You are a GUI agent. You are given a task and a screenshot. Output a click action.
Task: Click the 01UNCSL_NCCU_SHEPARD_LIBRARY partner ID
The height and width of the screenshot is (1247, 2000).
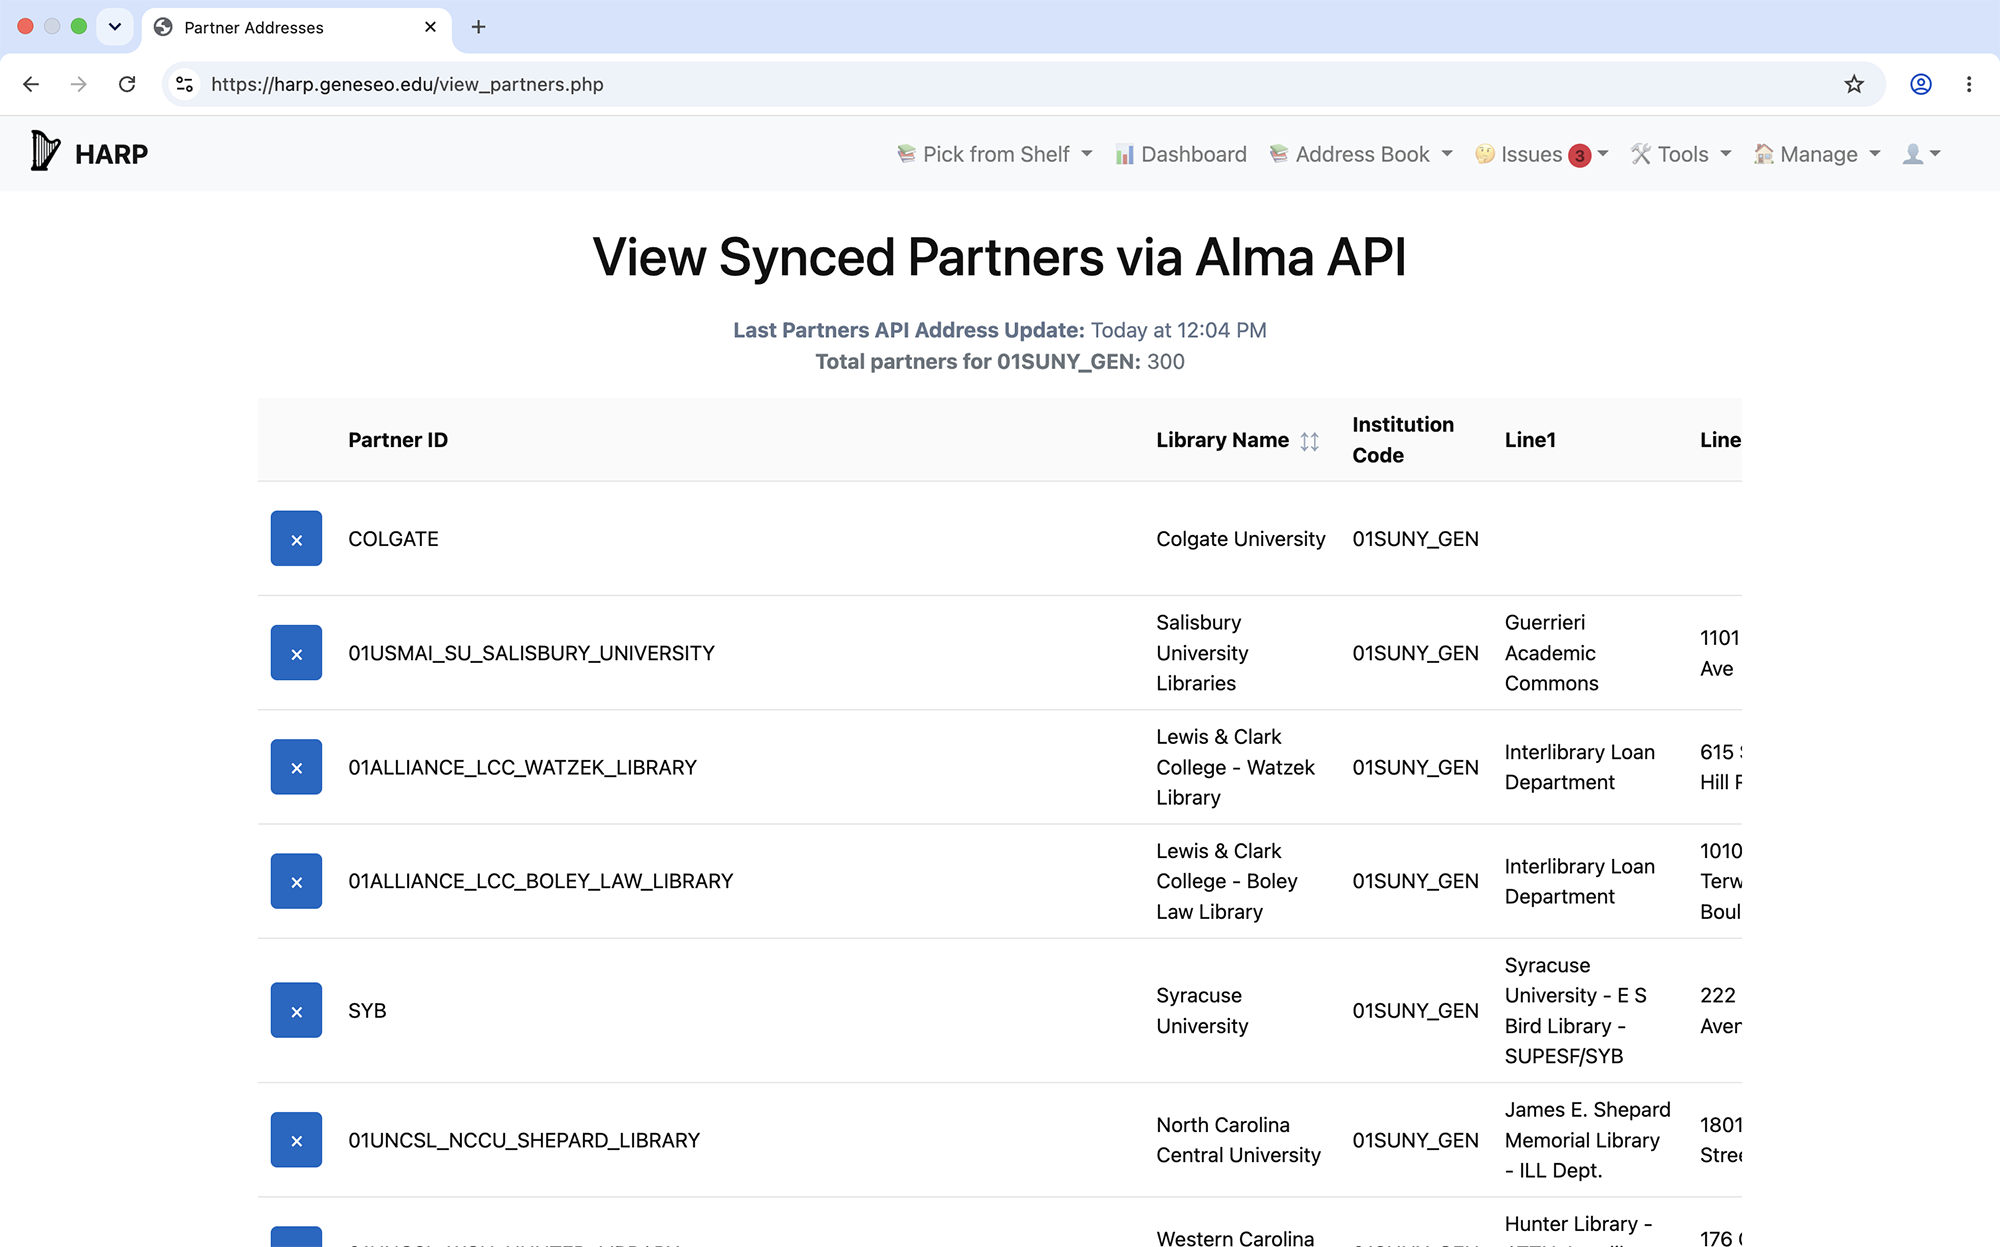click(524, 1140)
